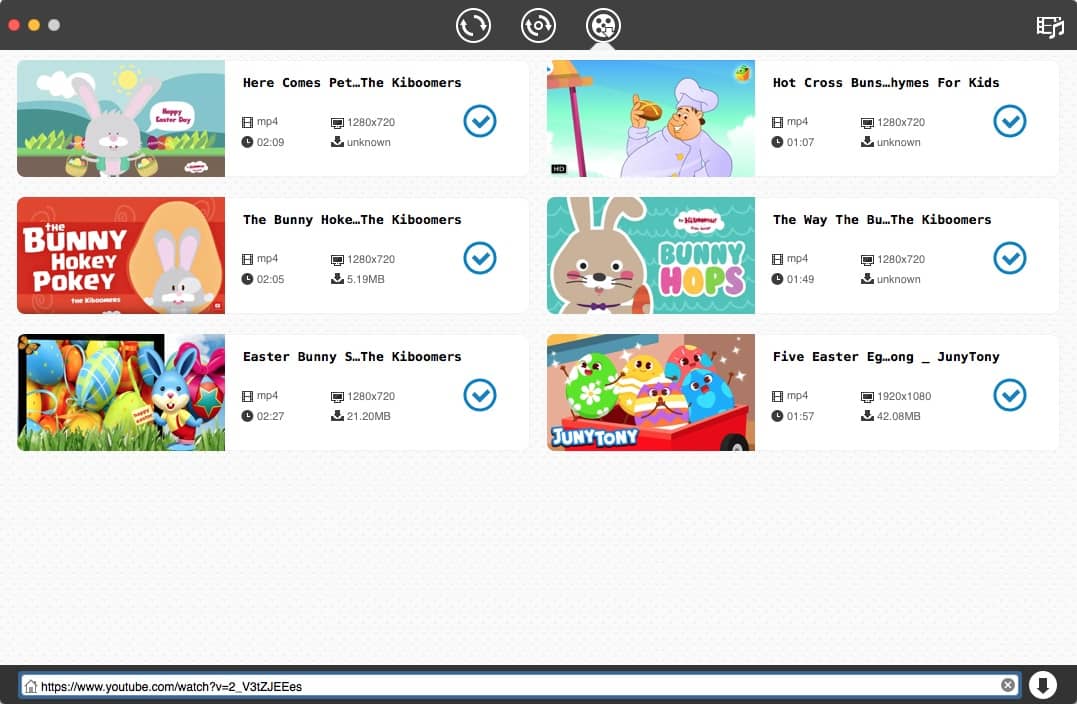
Task: Click the home icon in the URL bar
Action: [x=30, y=685]
